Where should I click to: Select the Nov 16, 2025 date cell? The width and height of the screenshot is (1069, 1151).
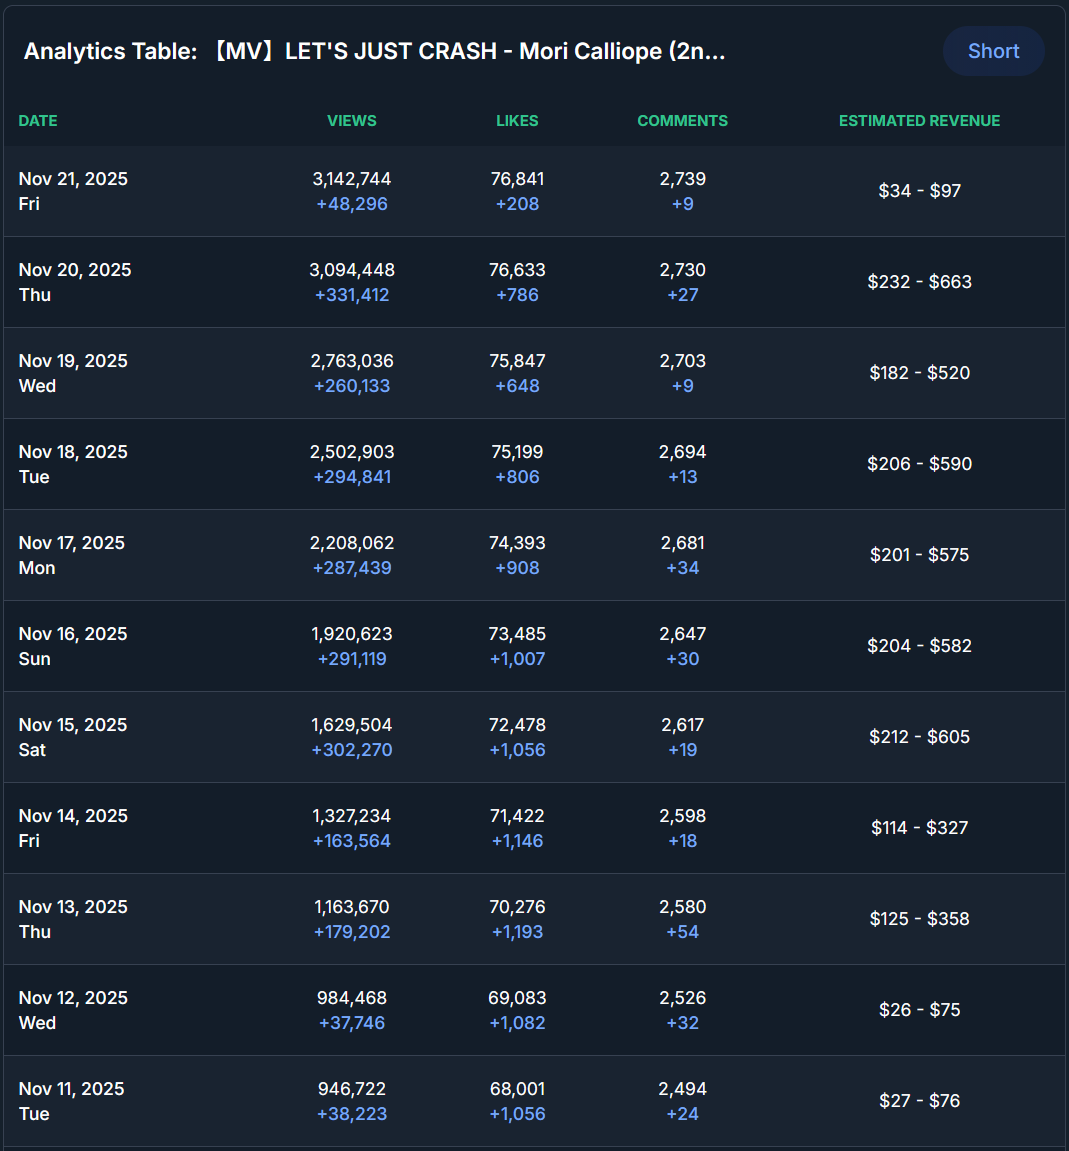[x=73, y=646]
